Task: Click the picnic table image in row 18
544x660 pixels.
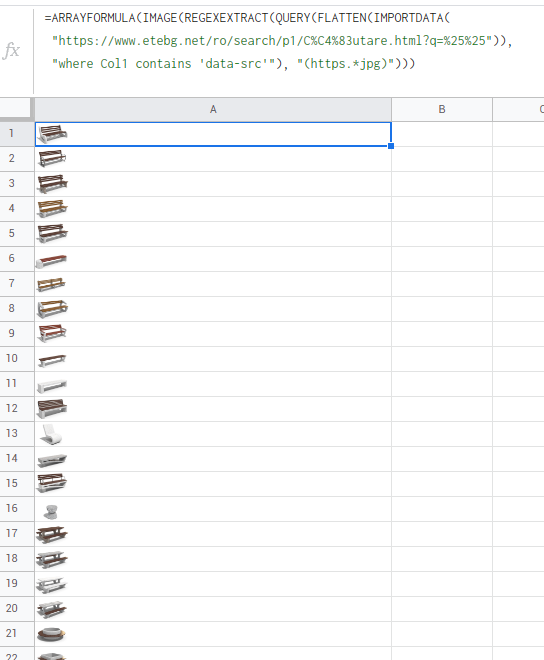Action: tap(52, 559)
